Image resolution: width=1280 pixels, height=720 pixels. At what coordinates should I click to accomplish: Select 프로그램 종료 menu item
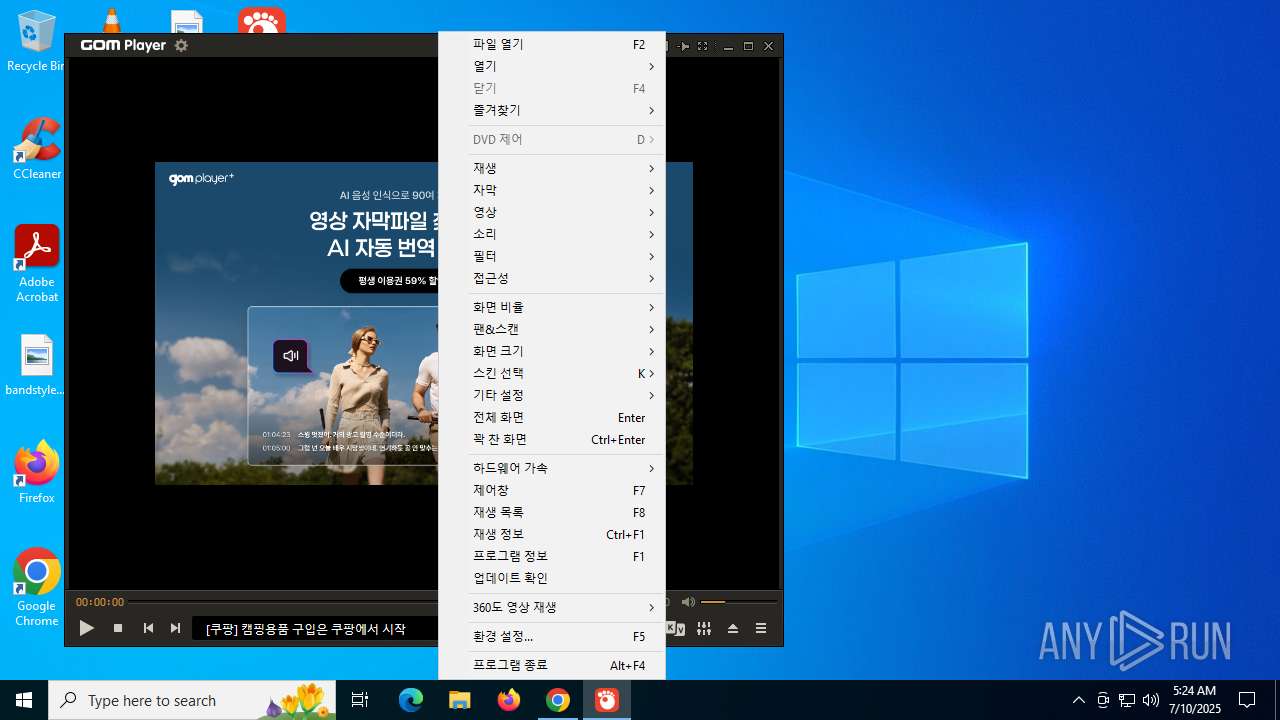click(552, 665)
